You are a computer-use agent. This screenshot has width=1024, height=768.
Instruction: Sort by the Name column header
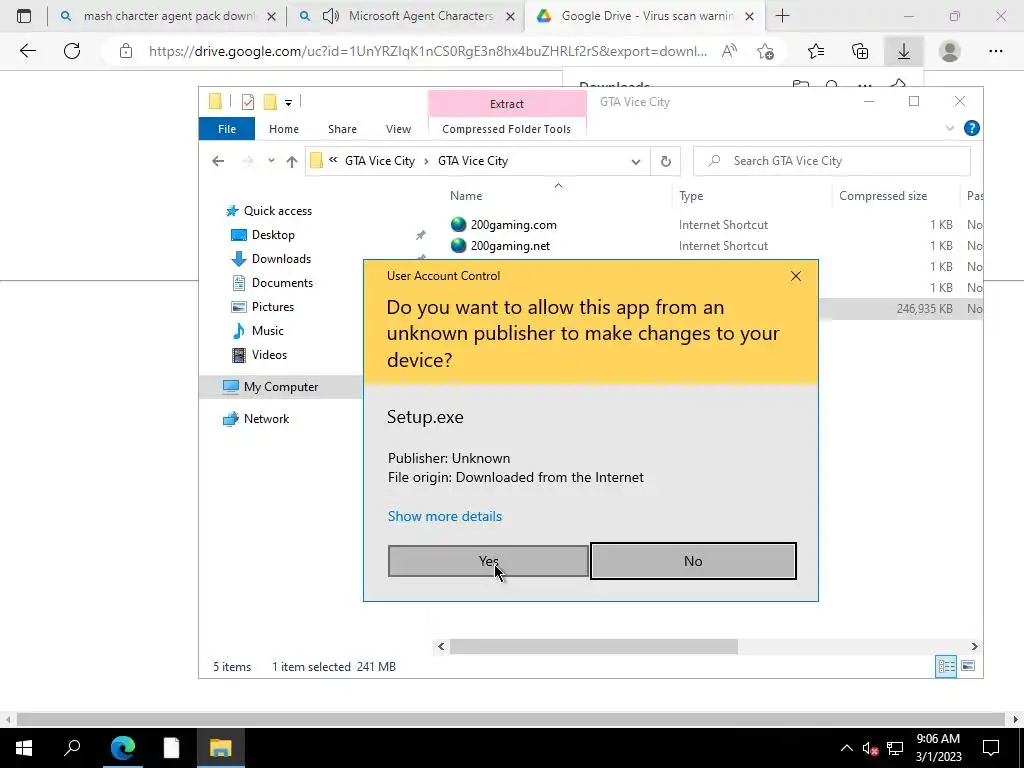tap(466, 196)
